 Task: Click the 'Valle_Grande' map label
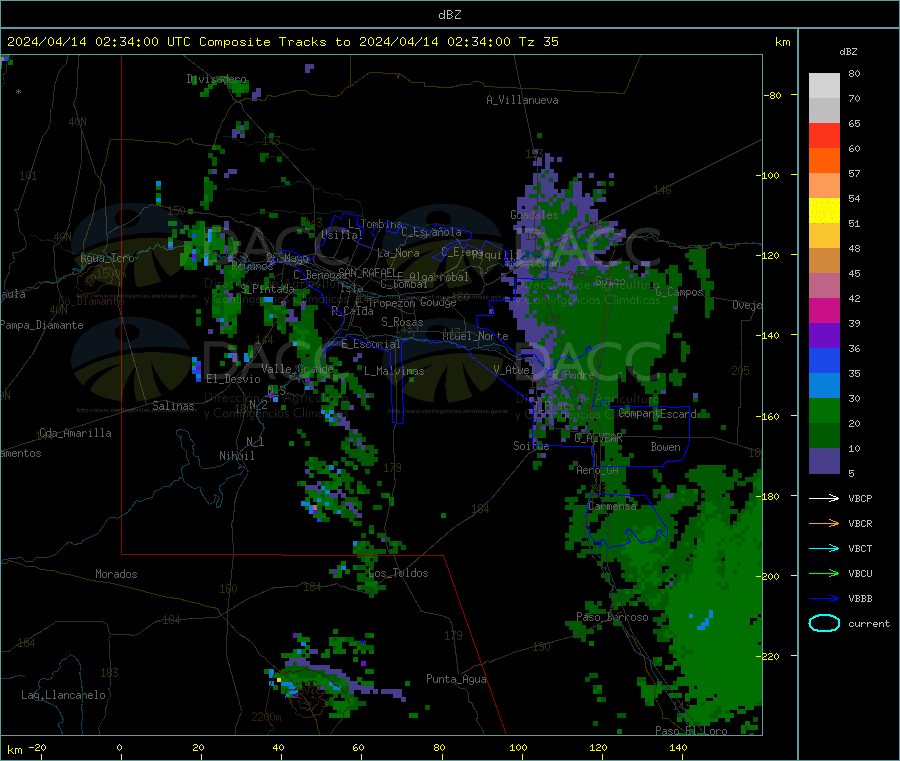(297, 369)
